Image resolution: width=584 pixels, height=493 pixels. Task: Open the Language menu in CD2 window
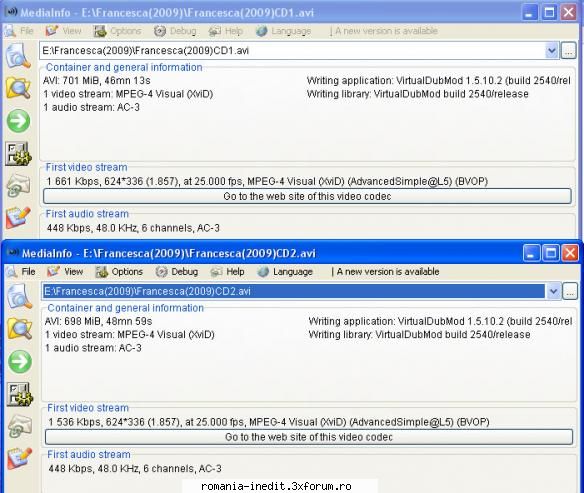285,272
